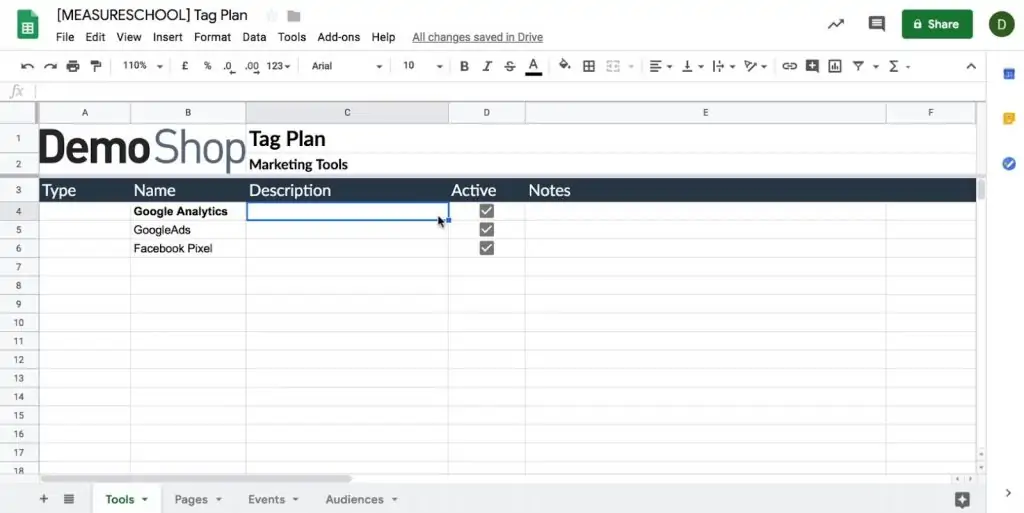Open text wrapping dropdown
Screen dimensions: 1024x513
pyautogui.click(x=724, y=66)
